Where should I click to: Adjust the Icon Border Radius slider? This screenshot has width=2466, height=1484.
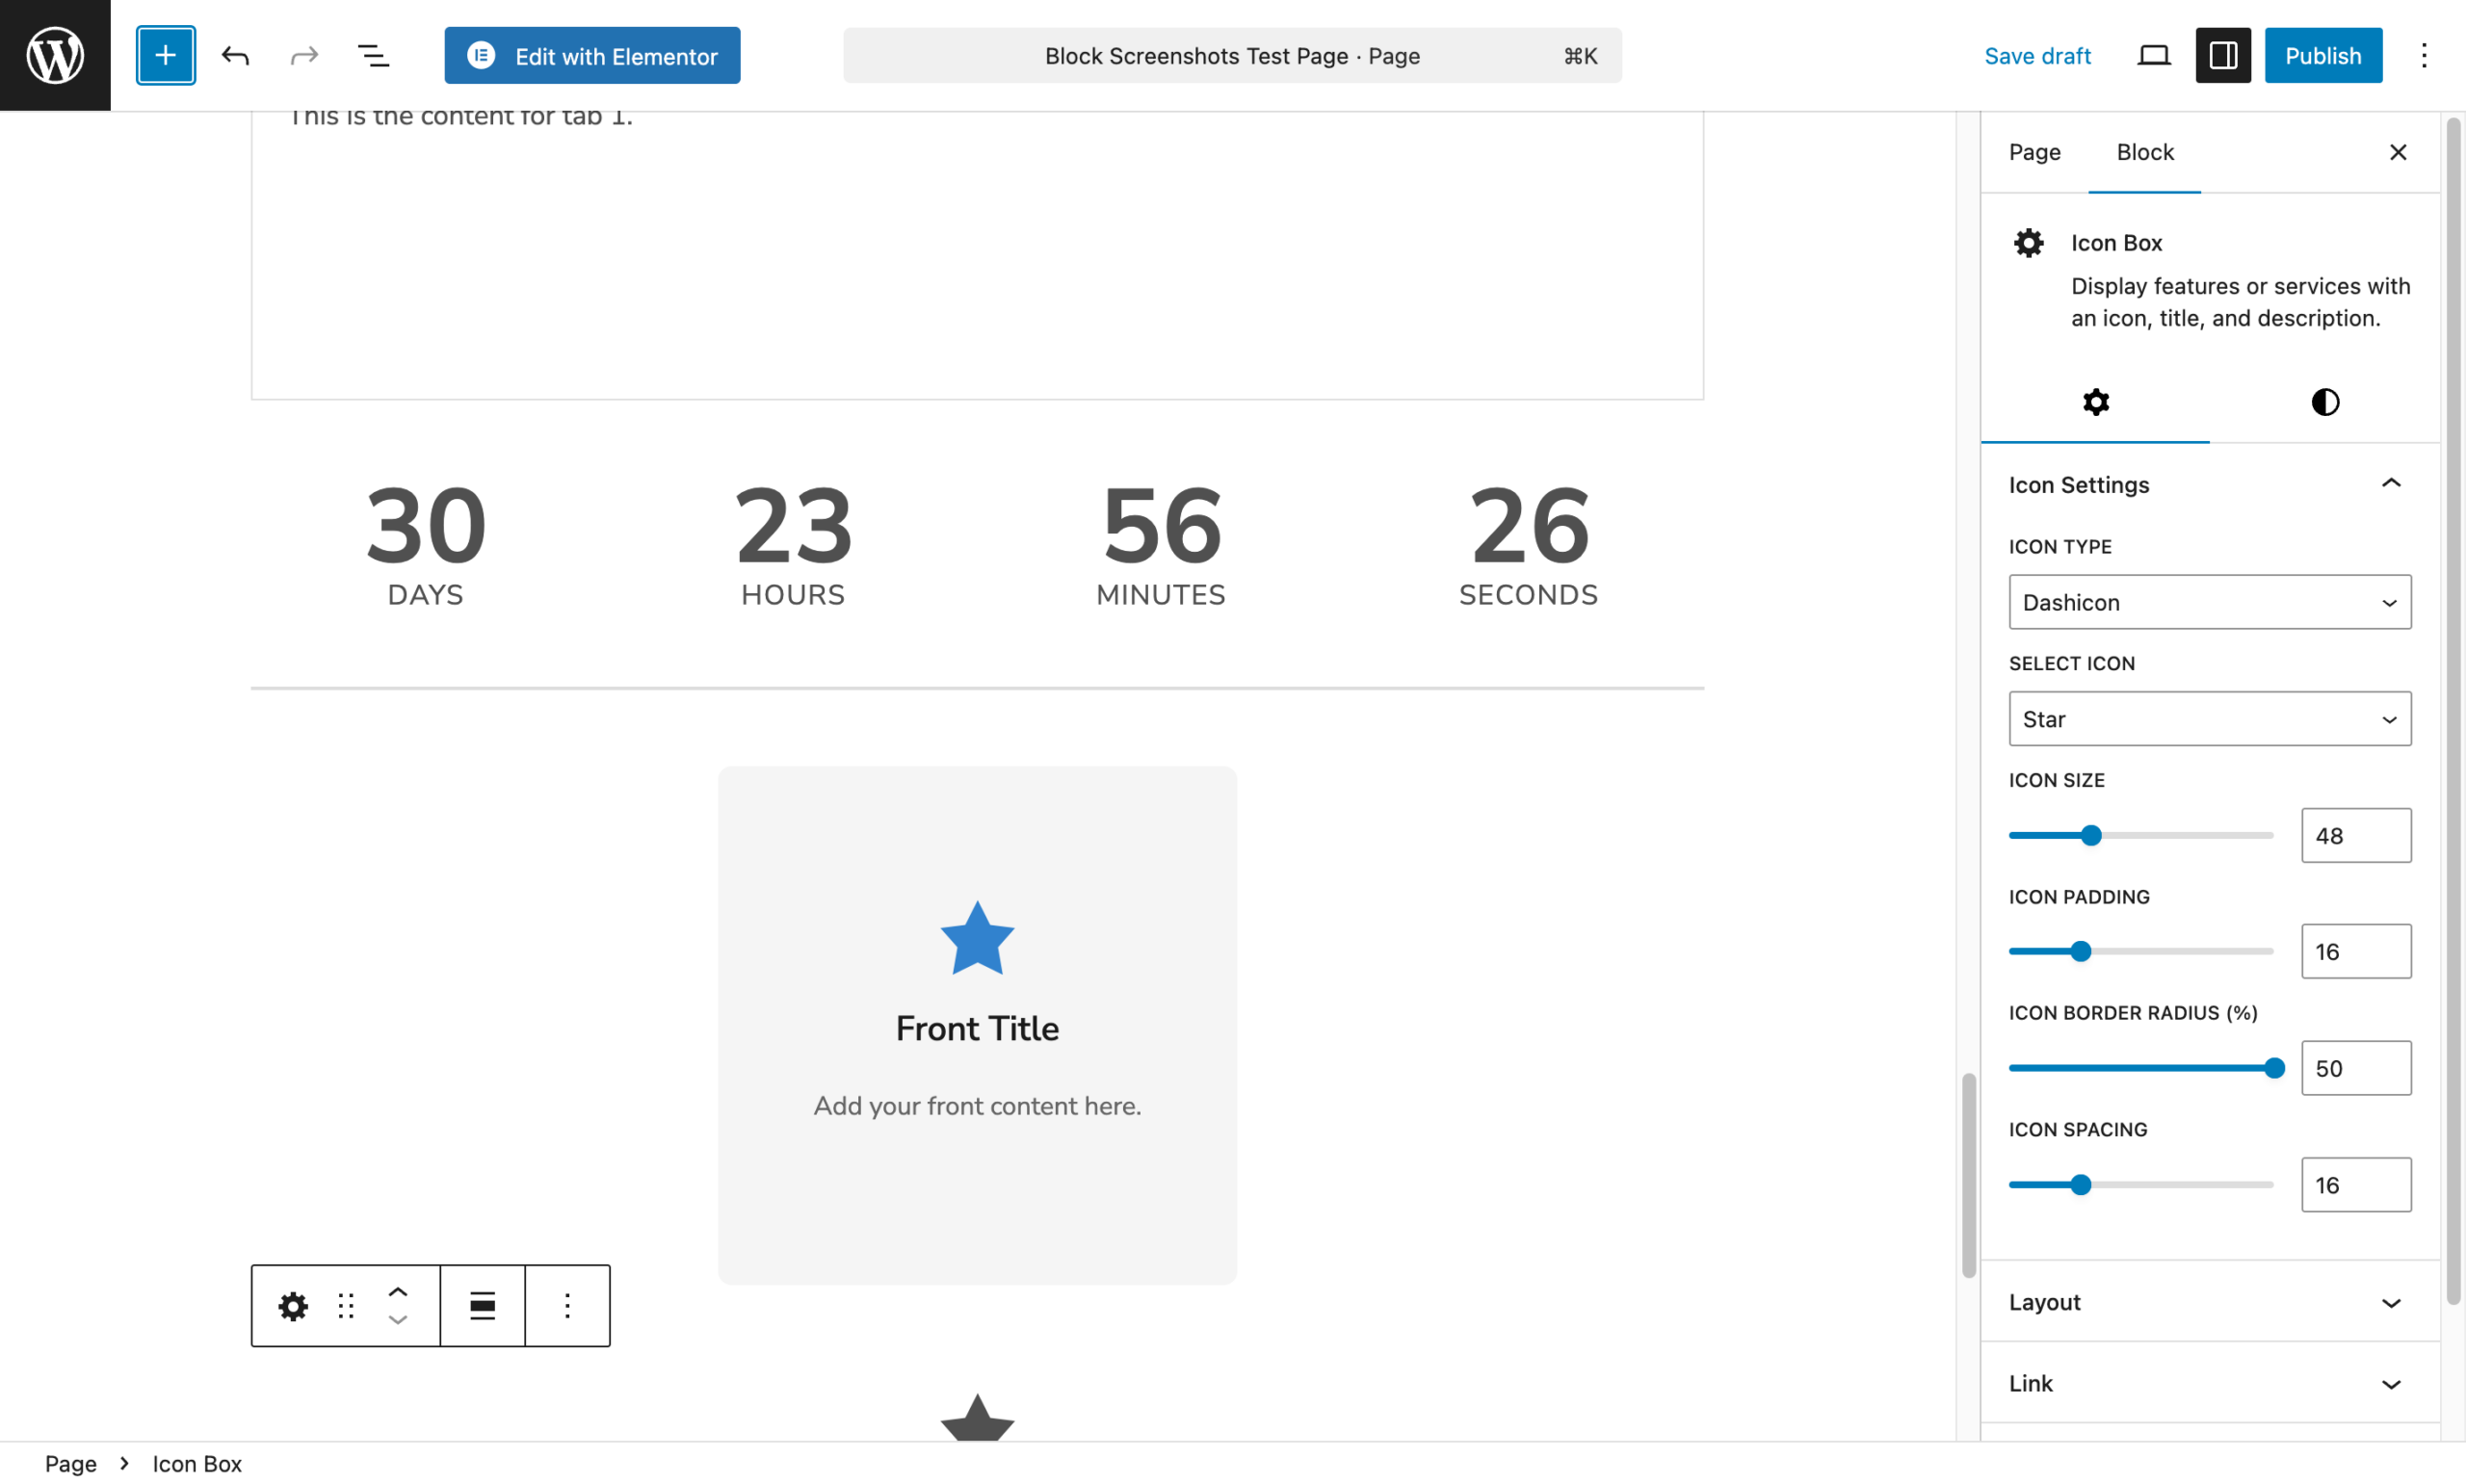pos(2275,1067)
